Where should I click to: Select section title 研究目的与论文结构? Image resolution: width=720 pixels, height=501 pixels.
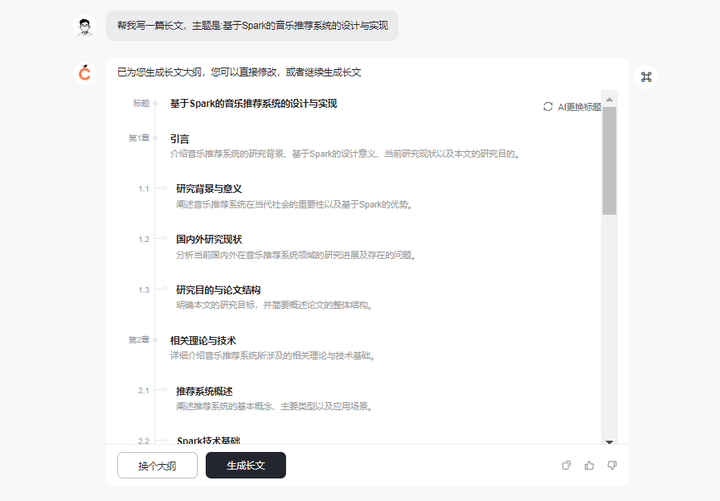coord(219,290)
